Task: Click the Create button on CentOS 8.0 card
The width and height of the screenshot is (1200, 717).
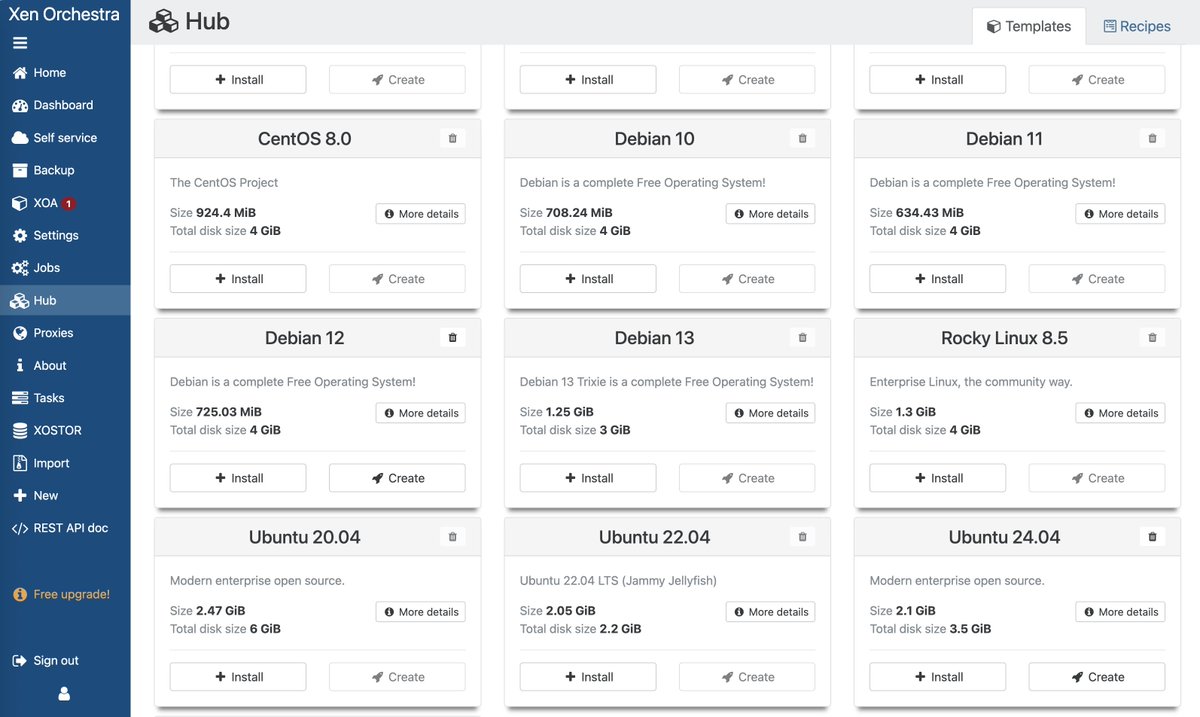Action: (x=397, y=279)
